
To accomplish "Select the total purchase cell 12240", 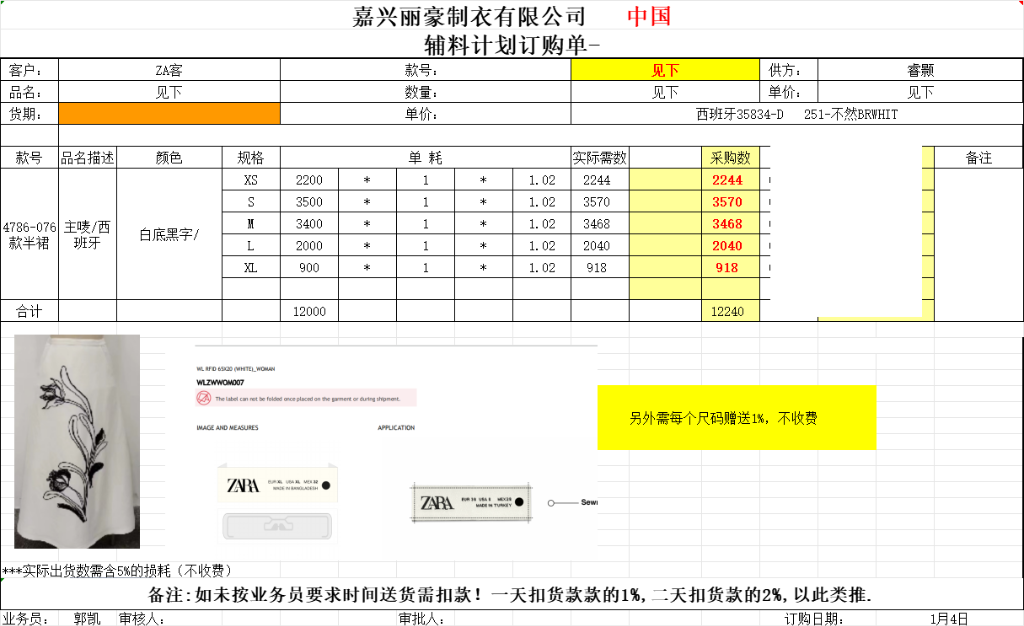I will 727,311.
